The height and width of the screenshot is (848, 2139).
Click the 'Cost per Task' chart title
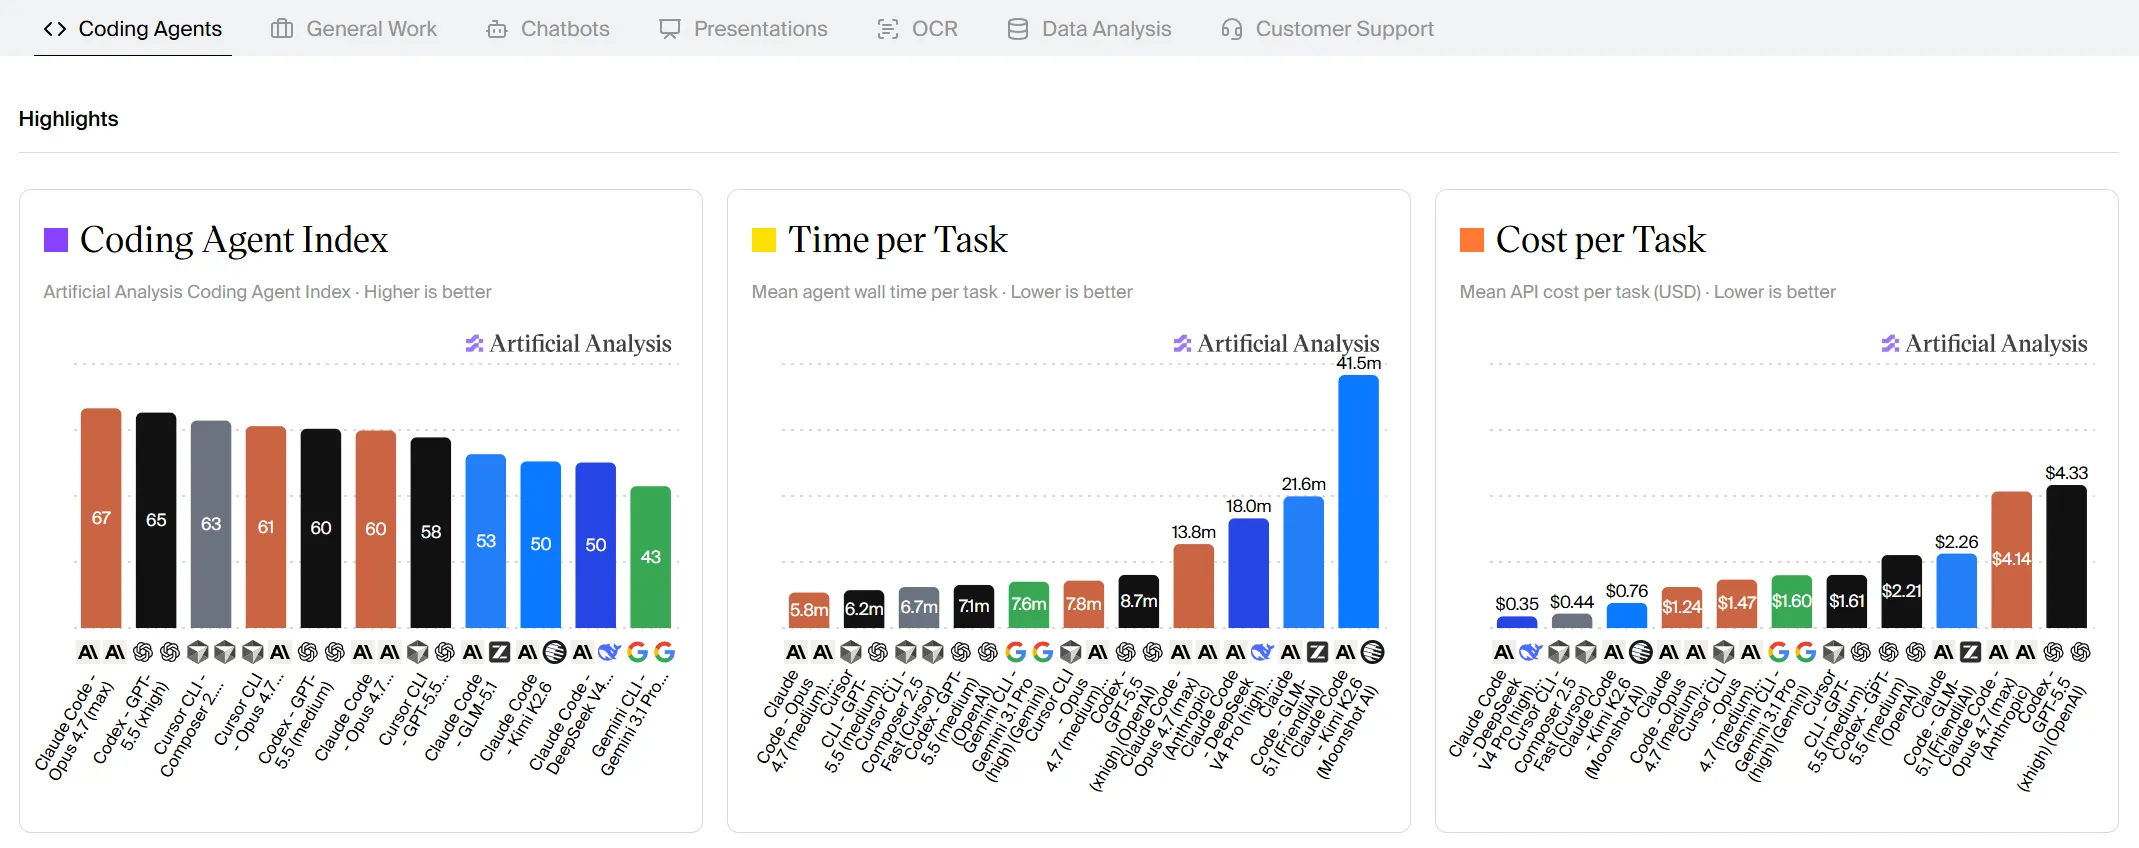coord(1600,240)
